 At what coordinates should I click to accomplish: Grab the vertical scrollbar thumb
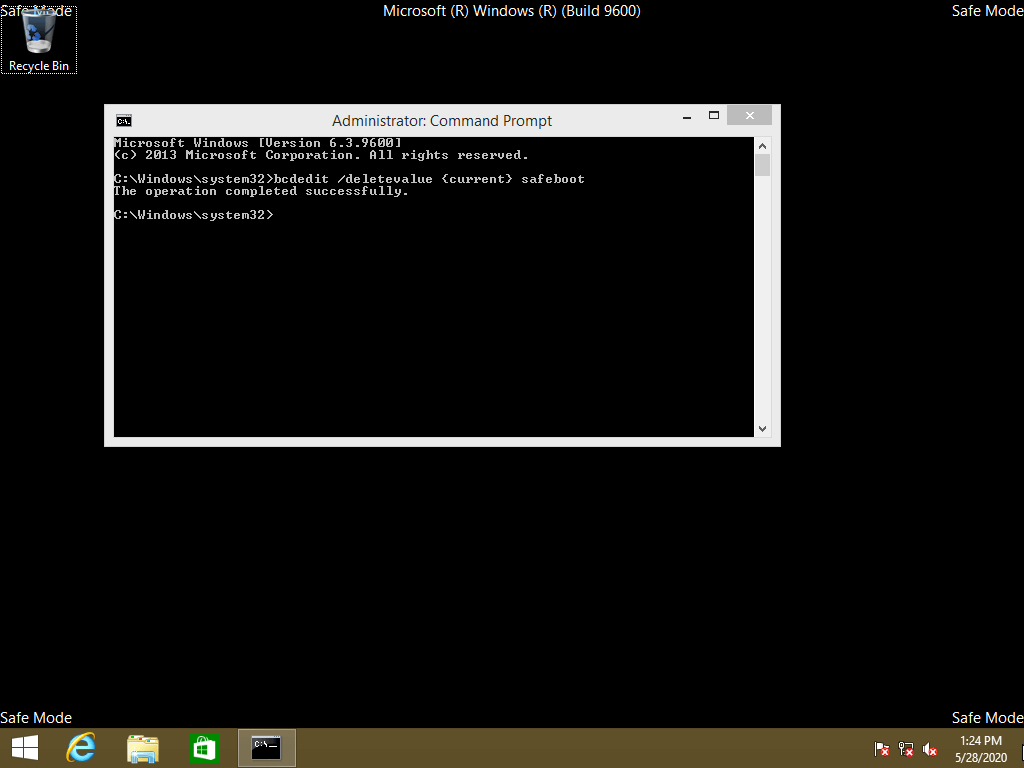point(762,166)
